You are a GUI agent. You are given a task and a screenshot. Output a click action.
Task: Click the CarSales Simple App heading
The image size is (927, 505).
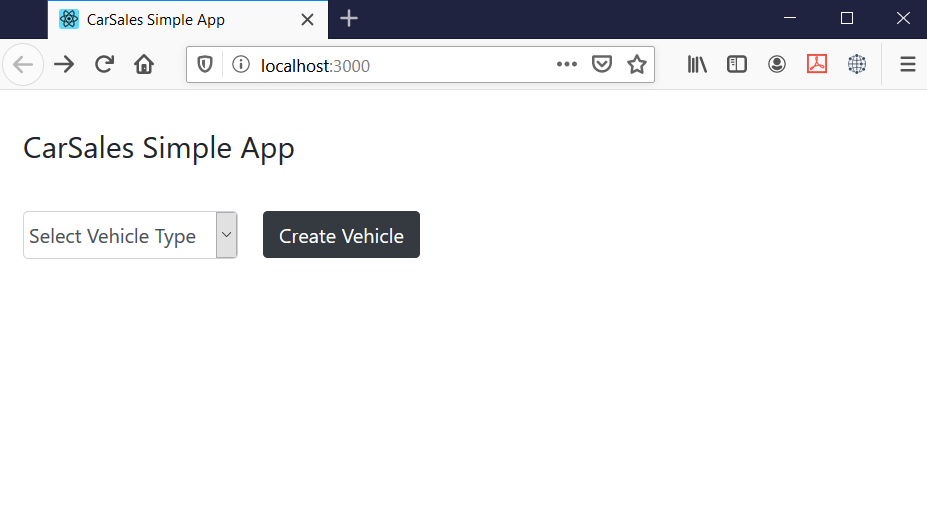[x=158, y=148]
